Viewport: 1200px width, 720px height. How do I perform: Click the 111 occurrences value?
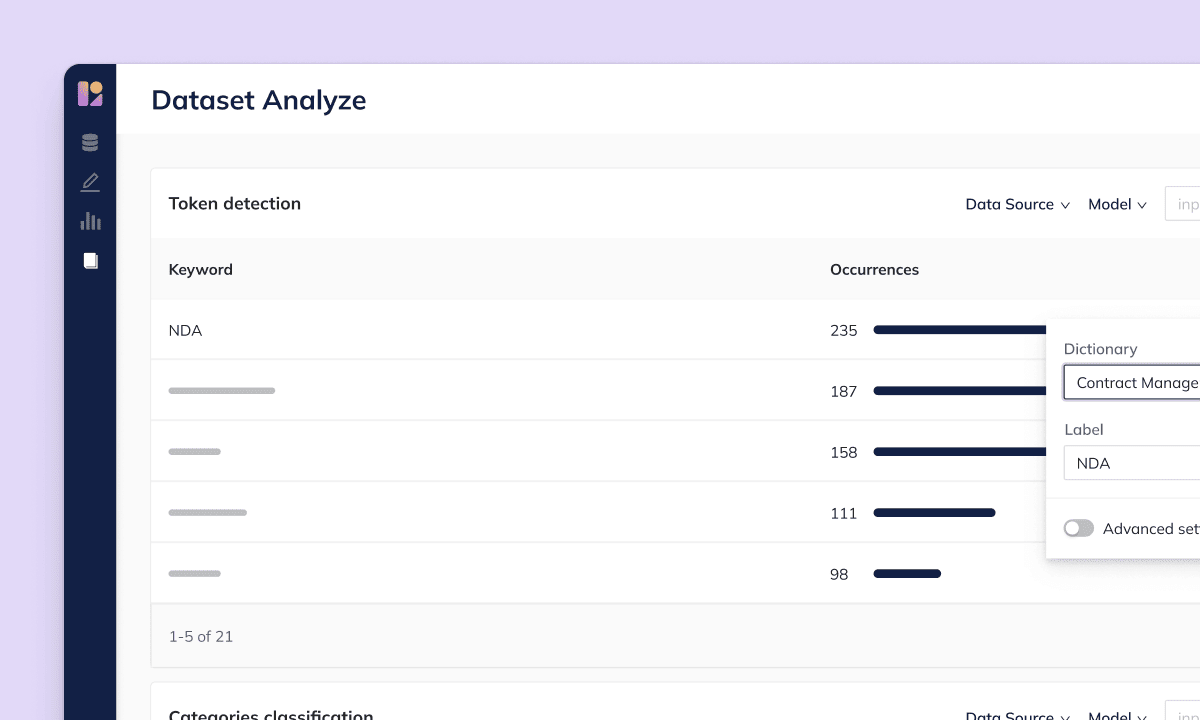tap(844, 513)
